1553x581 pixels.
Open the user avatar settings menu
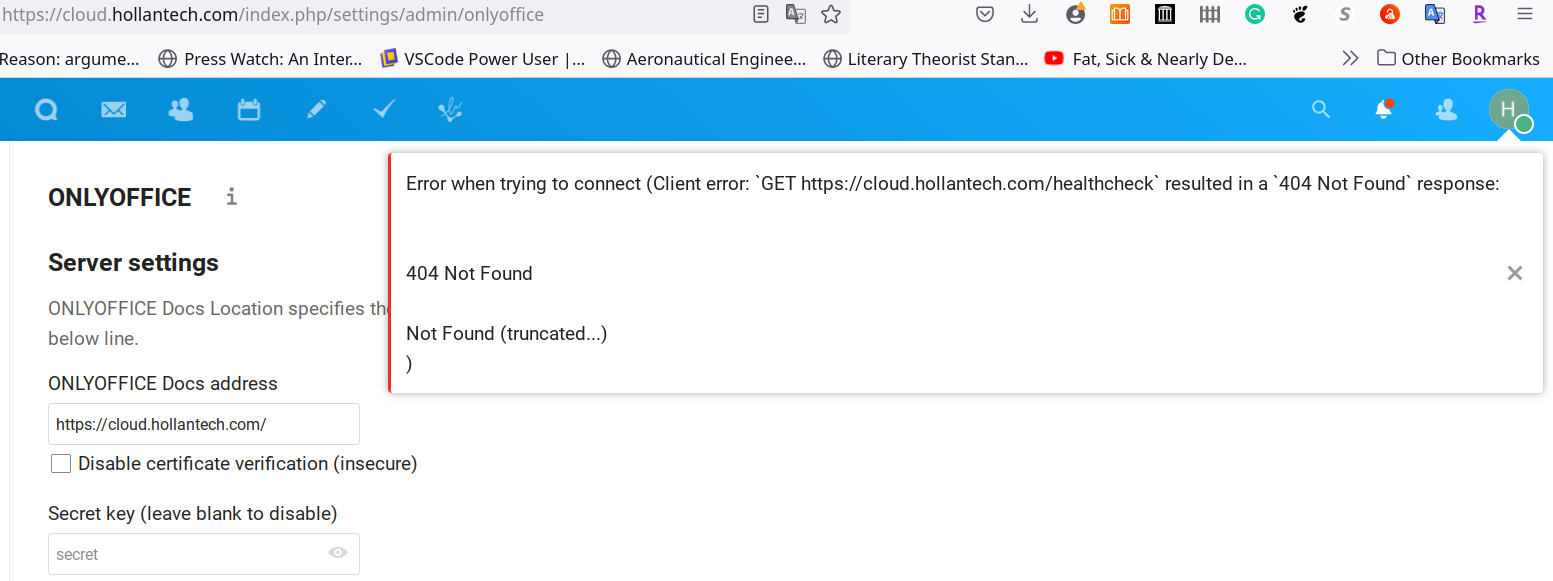coord(1509,110)
